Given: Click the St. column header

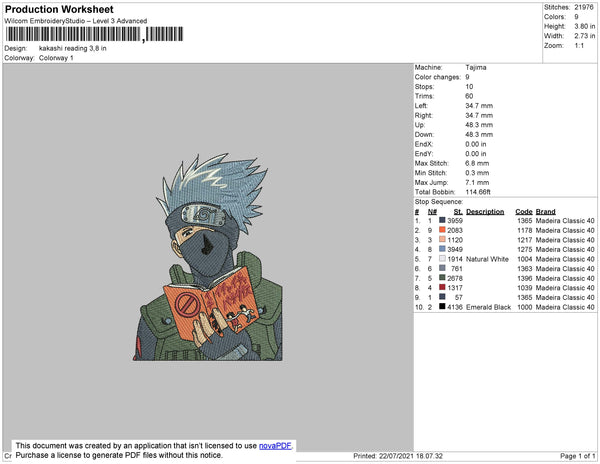Looking at the screenshot, I should tap(458, 212).
